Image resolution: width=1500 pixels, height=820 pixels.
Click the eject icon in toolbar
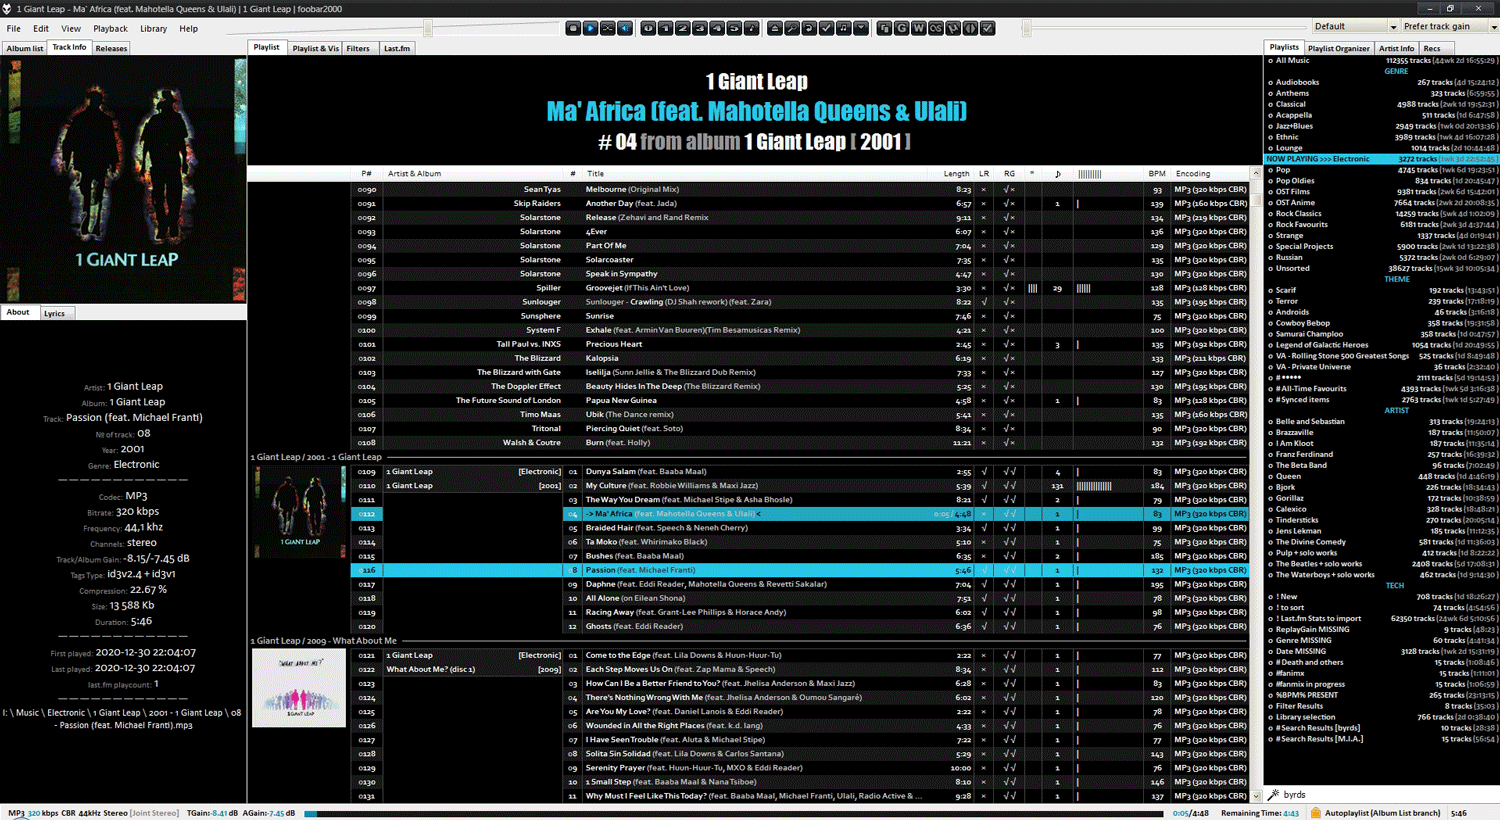pos(774,28)
